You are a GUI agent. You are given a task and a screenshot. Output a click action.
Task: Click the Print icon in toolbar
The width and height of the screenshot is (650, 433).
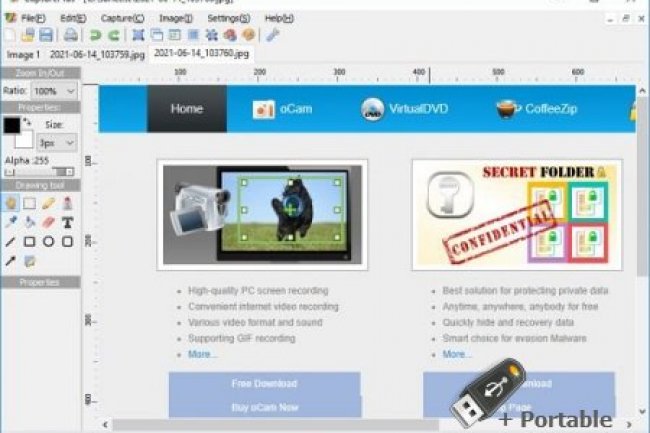point(72,35)
